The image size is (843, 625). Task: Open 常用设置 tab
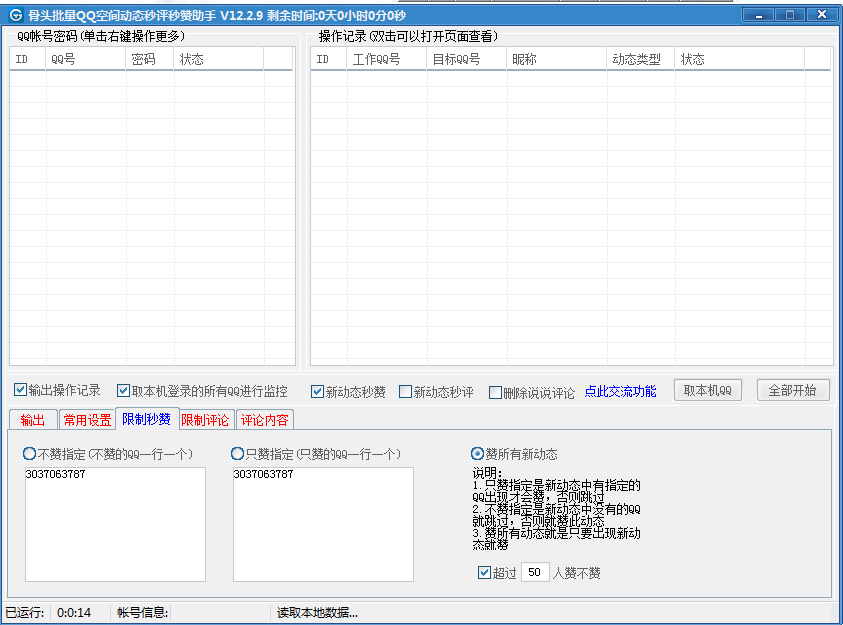pyautogui.click(x=87, y=420)
